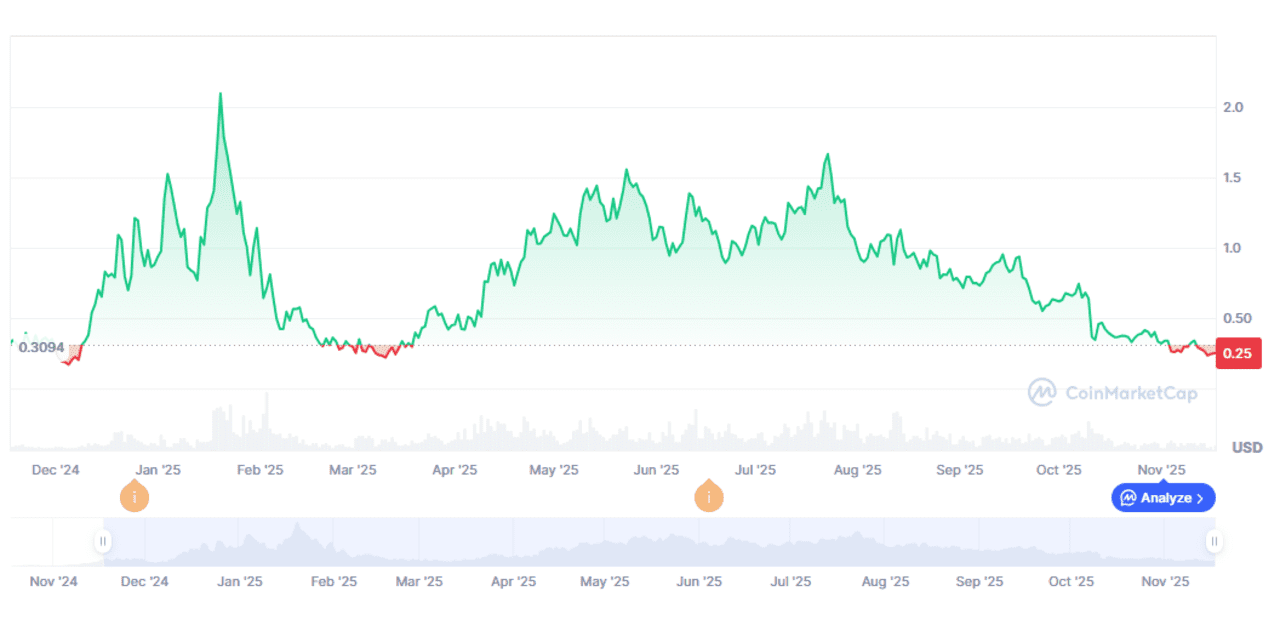The image size is (1280, 640).
Task: Click the orange info marker below Jan '25
Action: pyautogui.click(x=135, y=495)
